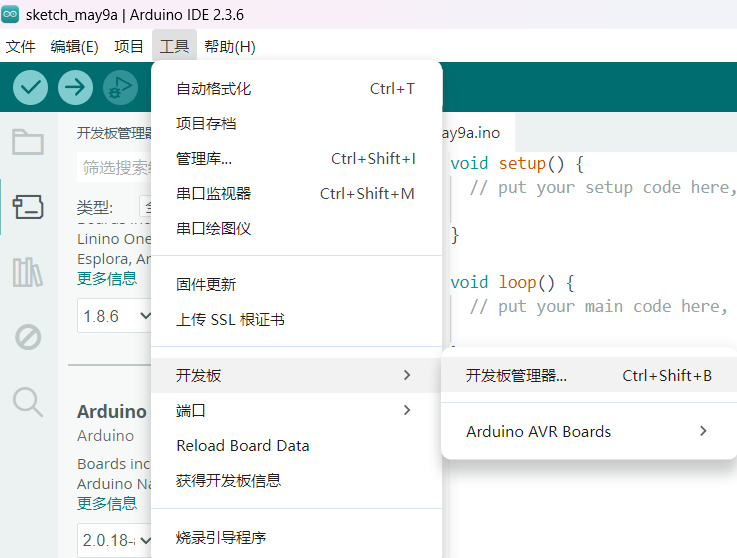Image resolution: width=737 pixels, height=558 pixels.
Task: Open the Boards Manager sidebar icon
Action: tap(28, 207)
